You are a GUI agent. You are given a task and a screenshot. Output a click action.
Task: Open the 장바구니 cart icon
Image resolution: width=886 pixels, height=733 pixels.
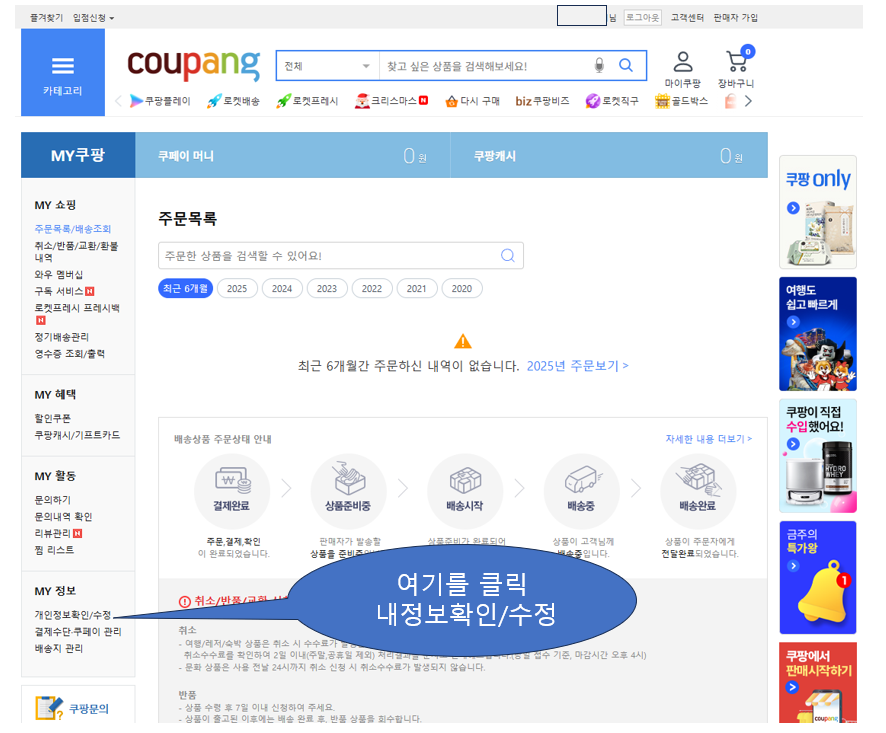tap(736, 68)
